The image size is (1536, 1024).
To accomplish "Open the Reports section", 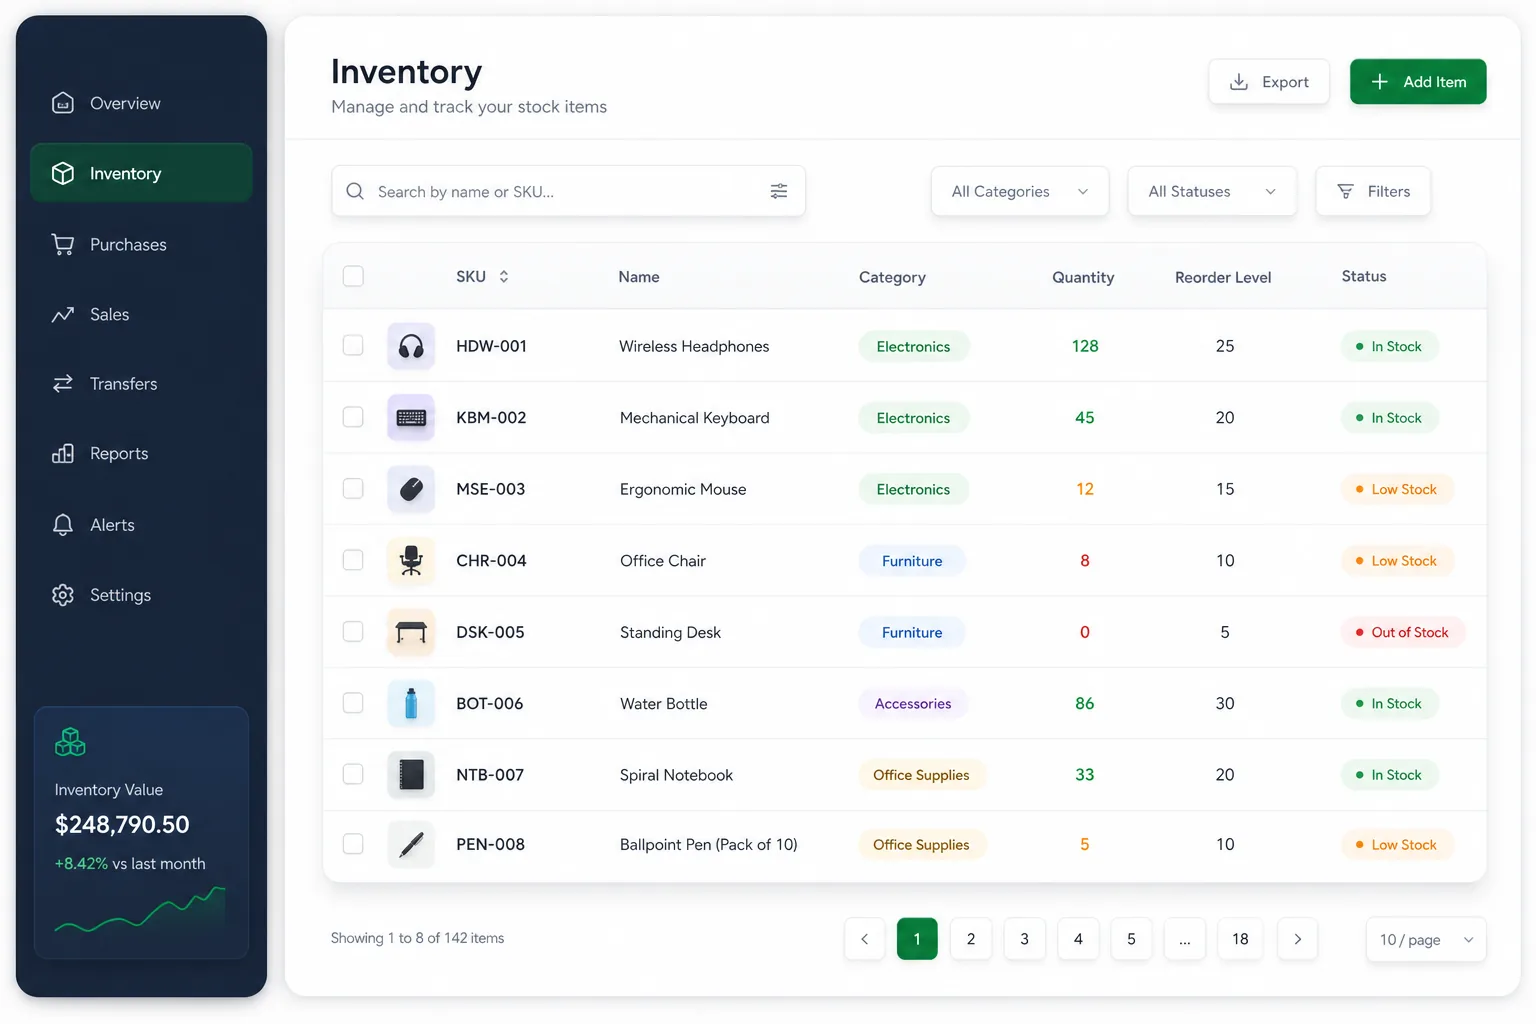I will [141, 454].
